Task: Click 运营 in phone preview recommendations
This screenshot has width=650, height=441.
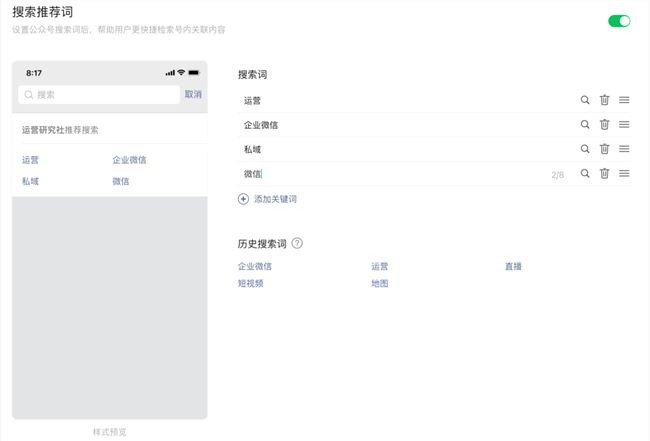Action: point(30,160)
